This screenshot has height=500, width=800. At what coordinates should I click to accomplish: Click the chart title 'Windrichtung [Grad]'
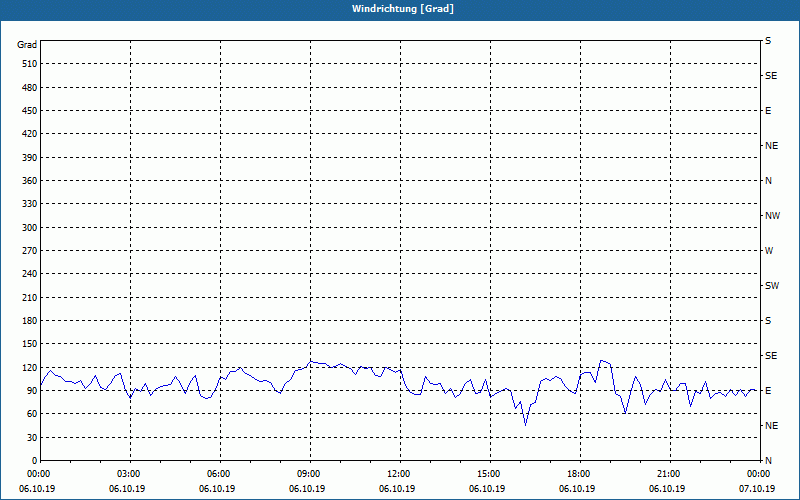click(x=403, y=9)
